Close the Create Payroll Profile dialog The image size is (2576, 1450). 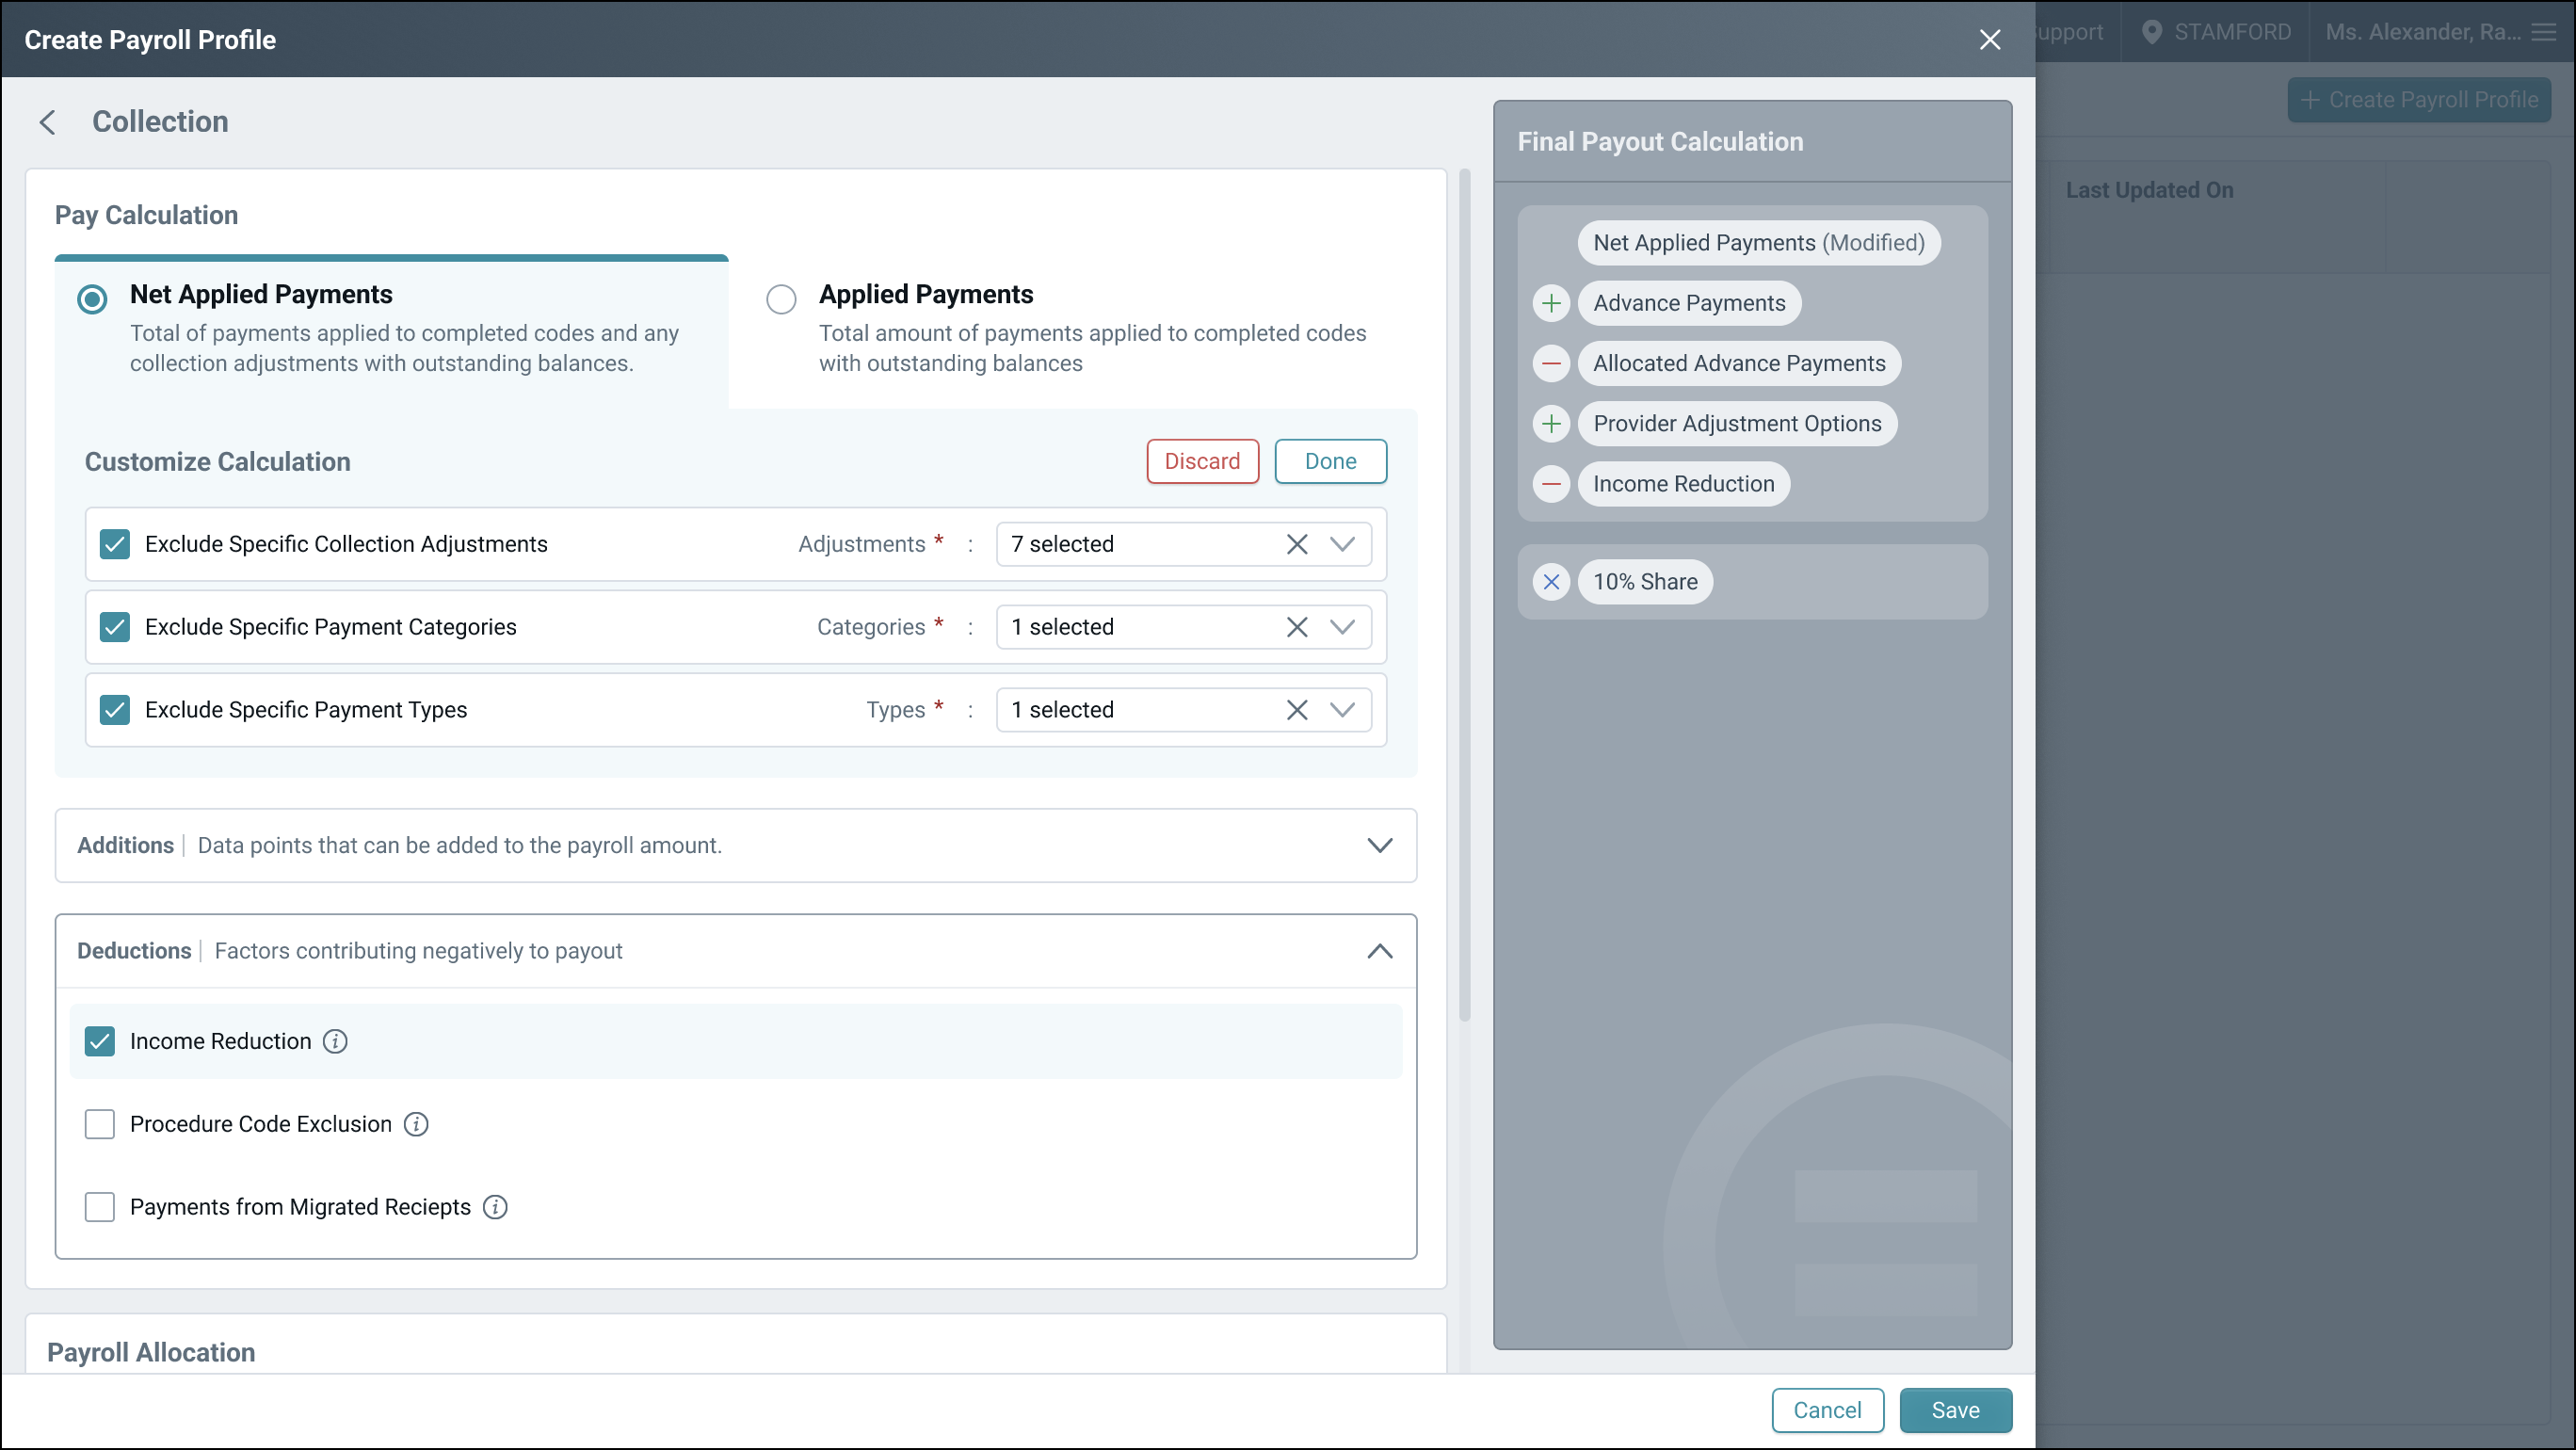pyautogui.click(x=1990, y=39)
